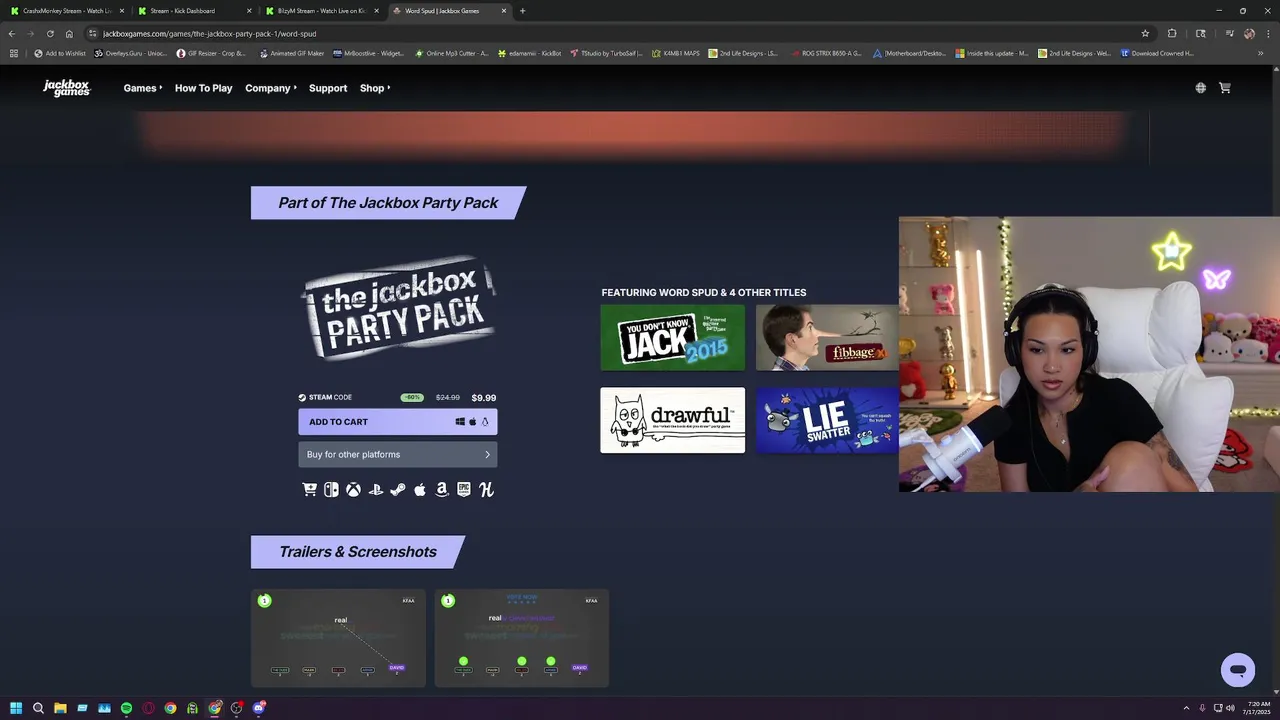
Task: Reload the page in Chrome
Action: tap(50, 33)
